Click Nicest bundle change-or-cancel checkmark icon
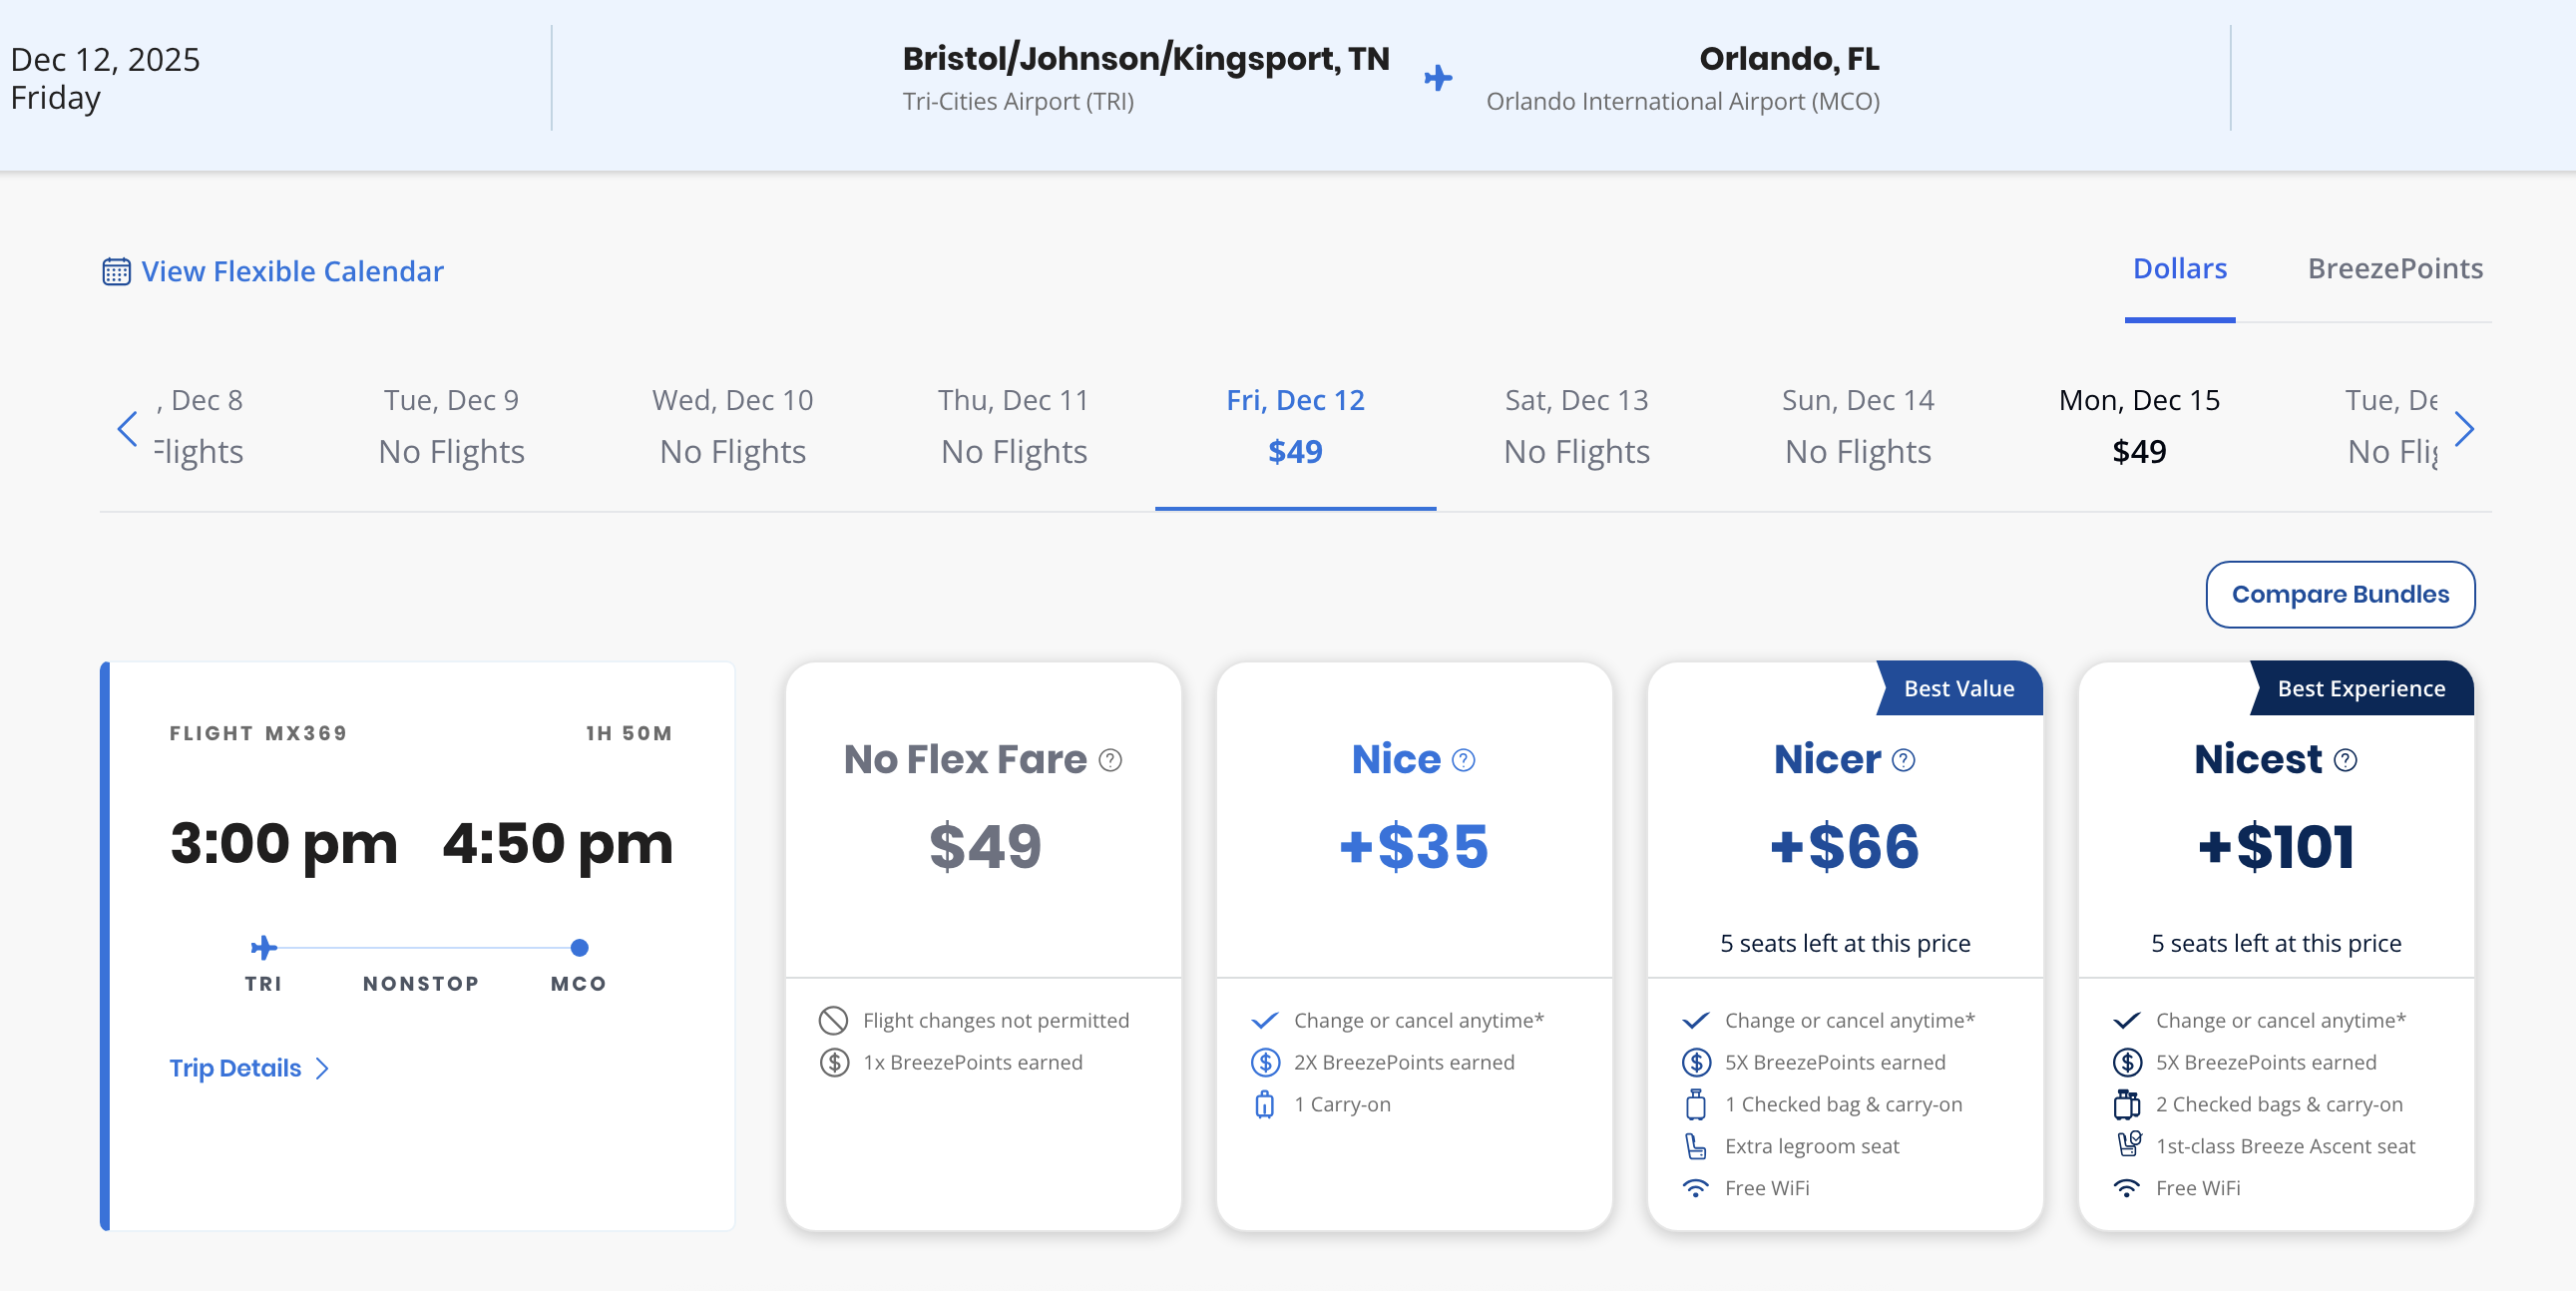 click(2126, 1020)
